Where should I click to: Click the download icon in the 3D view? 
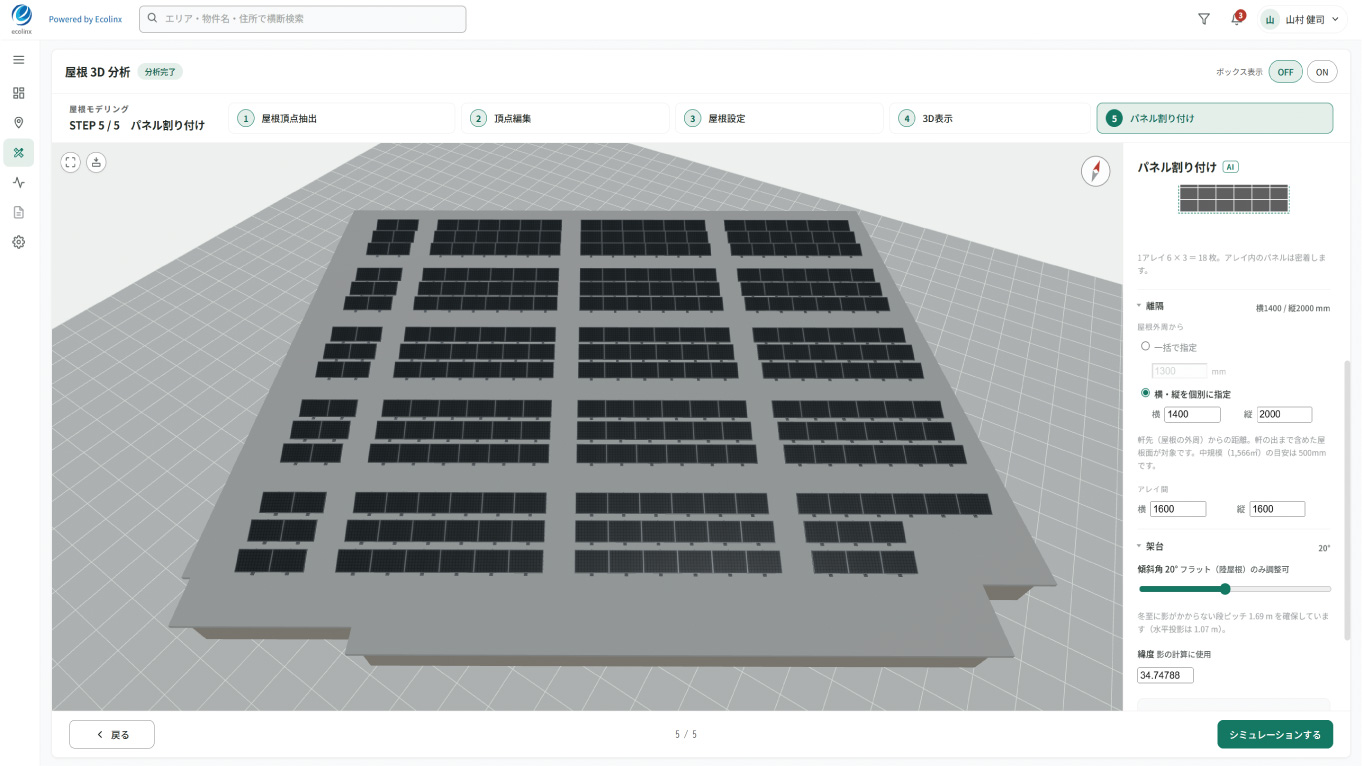[96, 162]
